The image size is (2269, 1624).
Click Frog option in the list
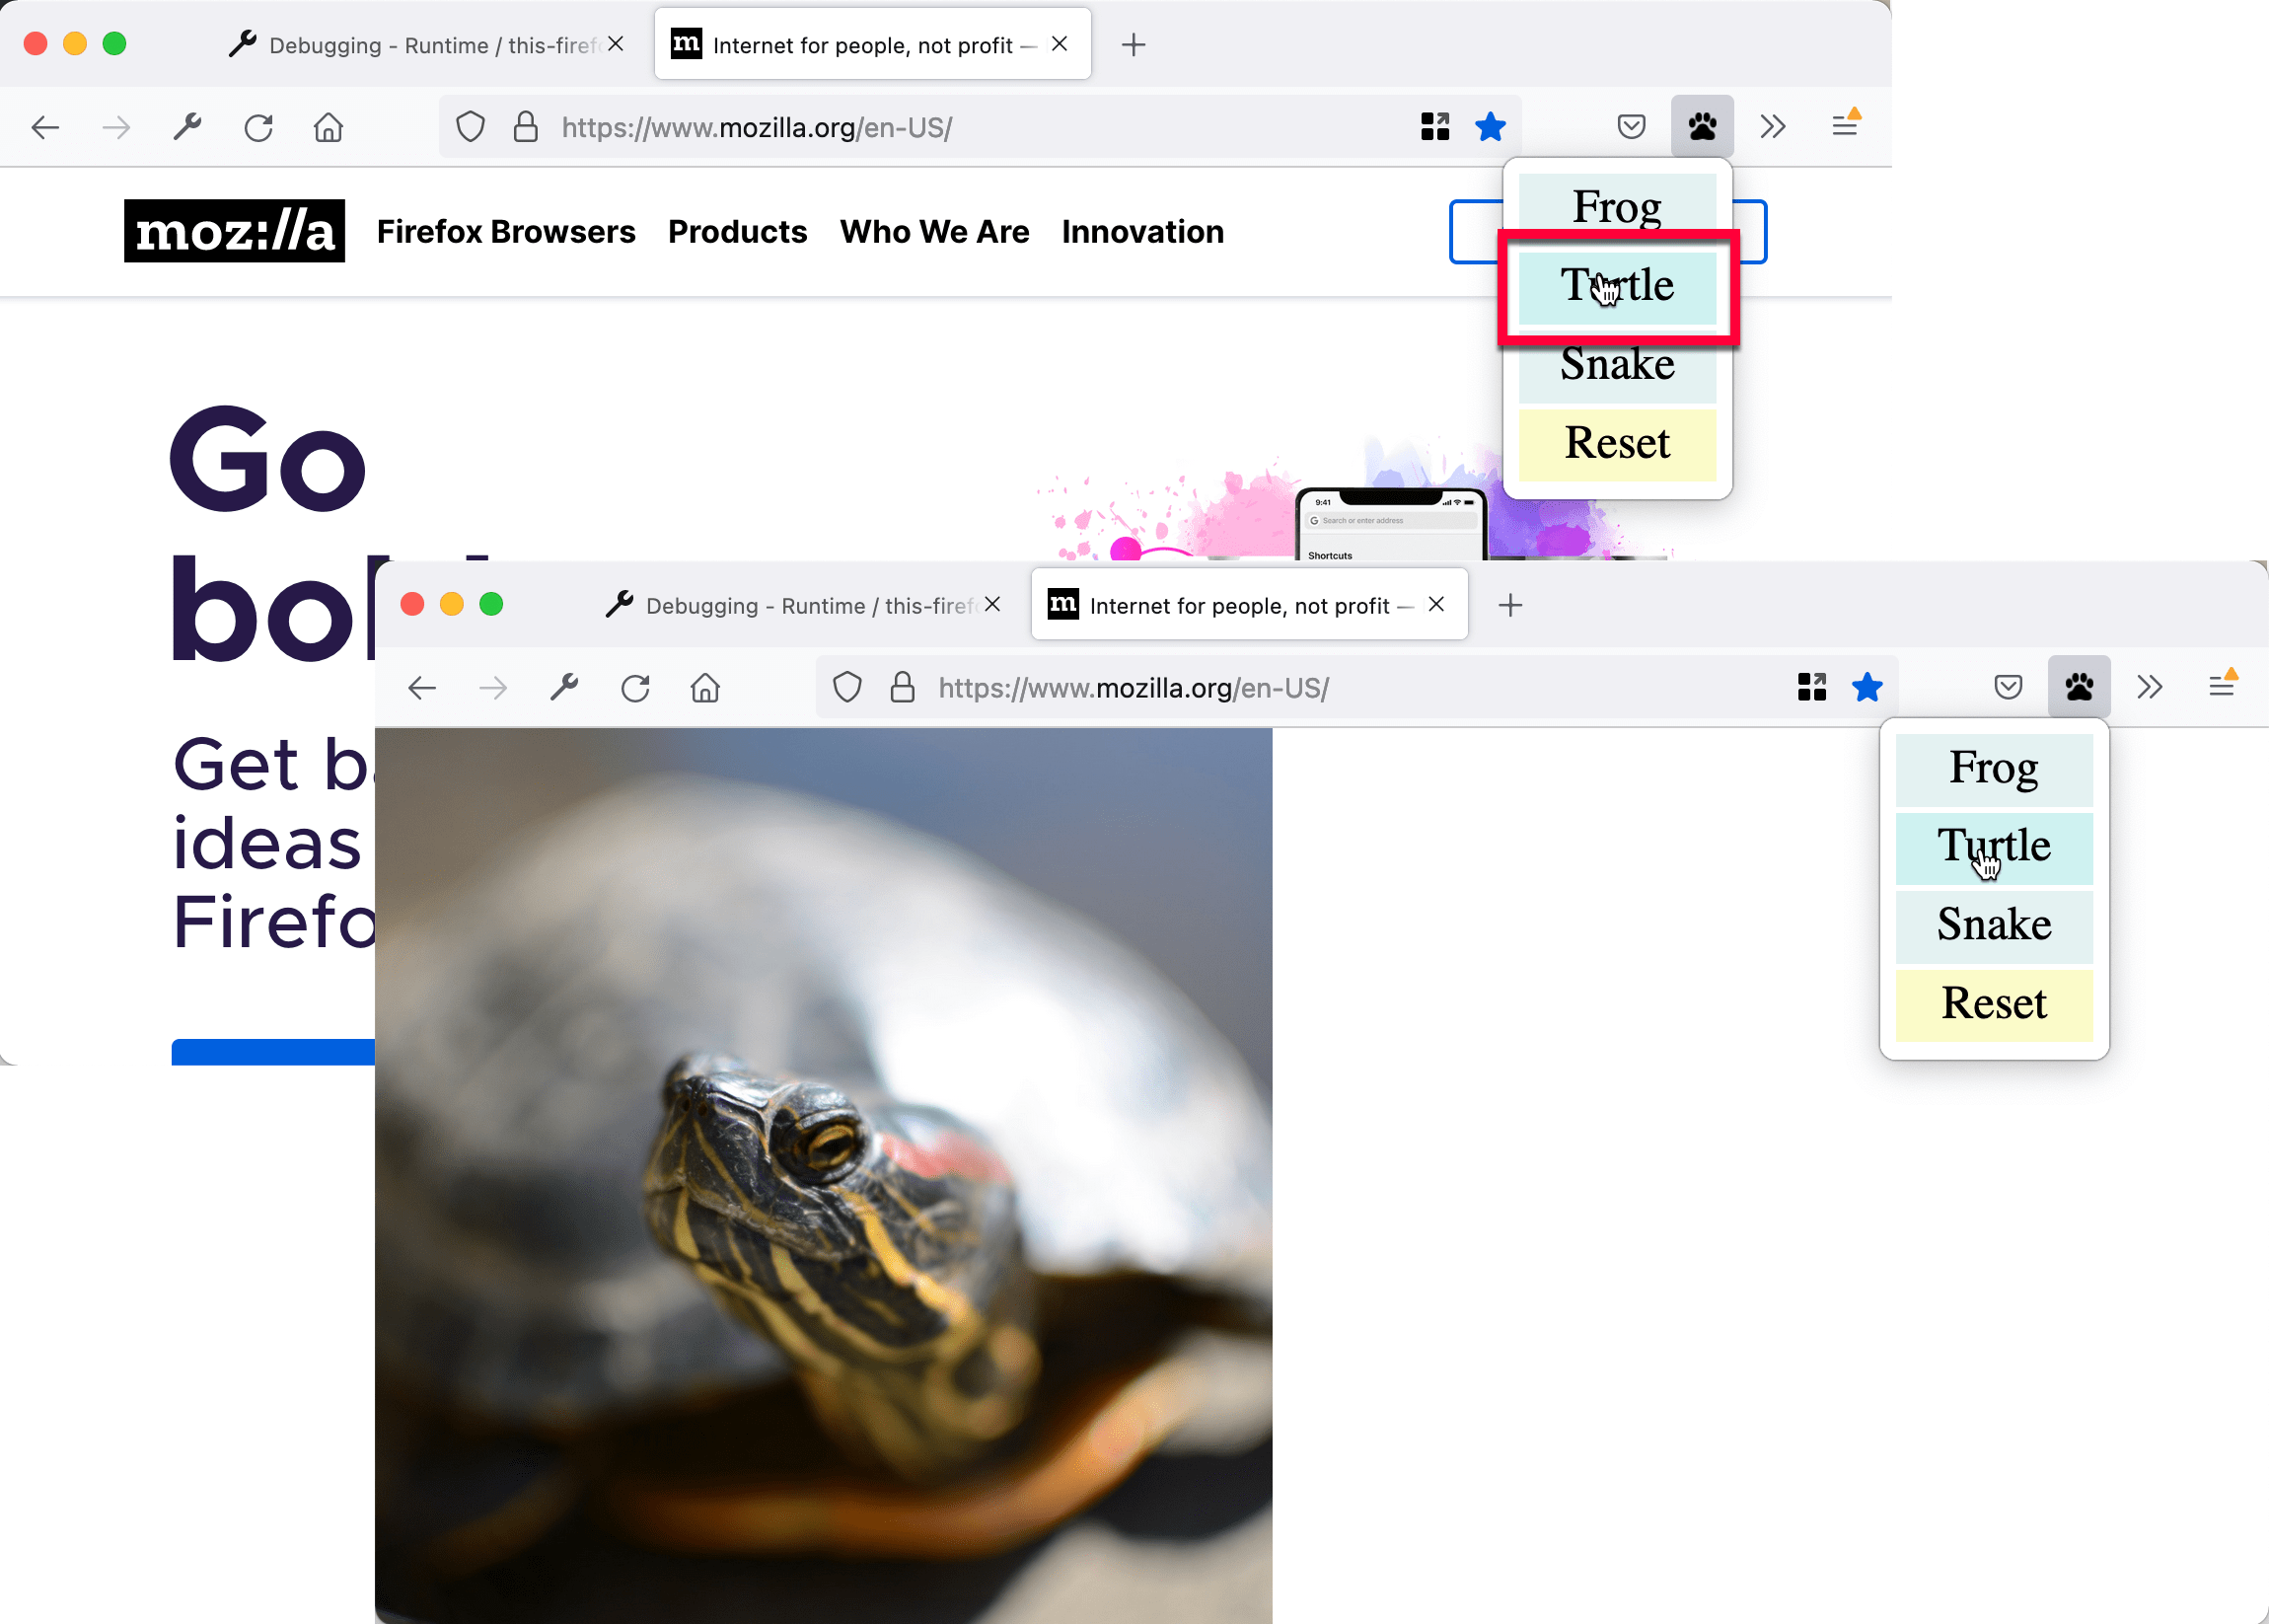1615,207
